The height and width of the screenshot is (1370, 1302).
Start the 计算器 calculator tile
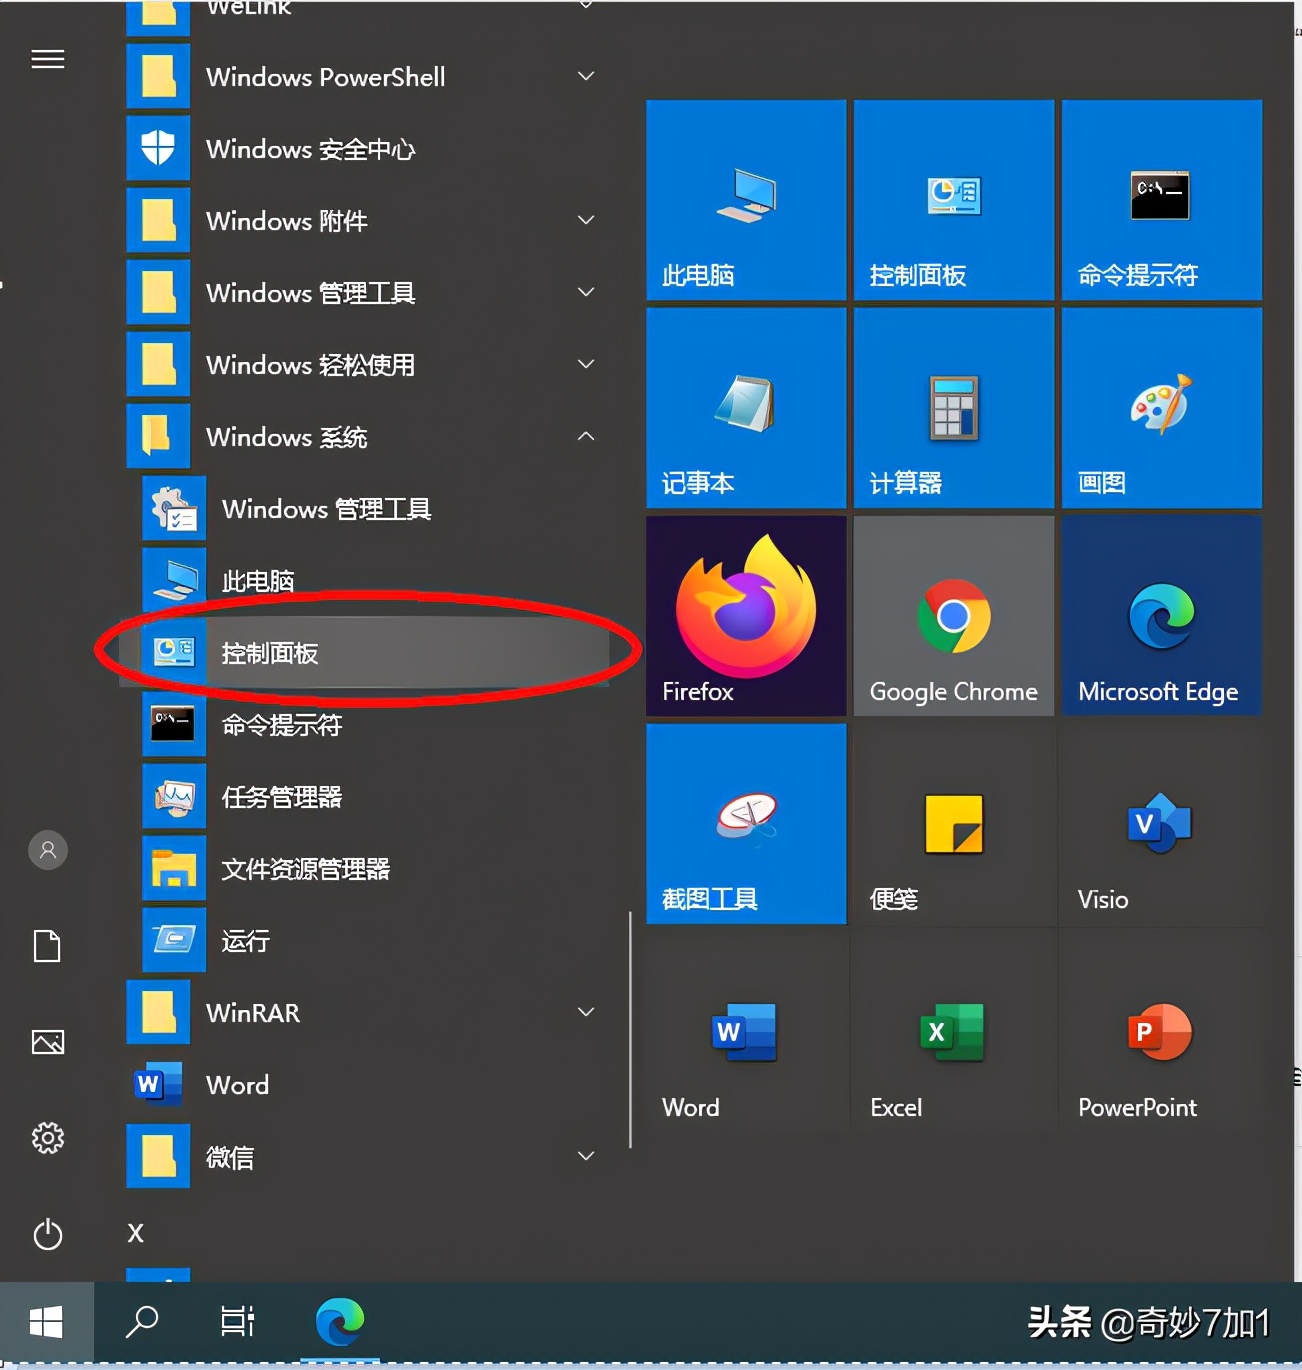coord(953,407)
